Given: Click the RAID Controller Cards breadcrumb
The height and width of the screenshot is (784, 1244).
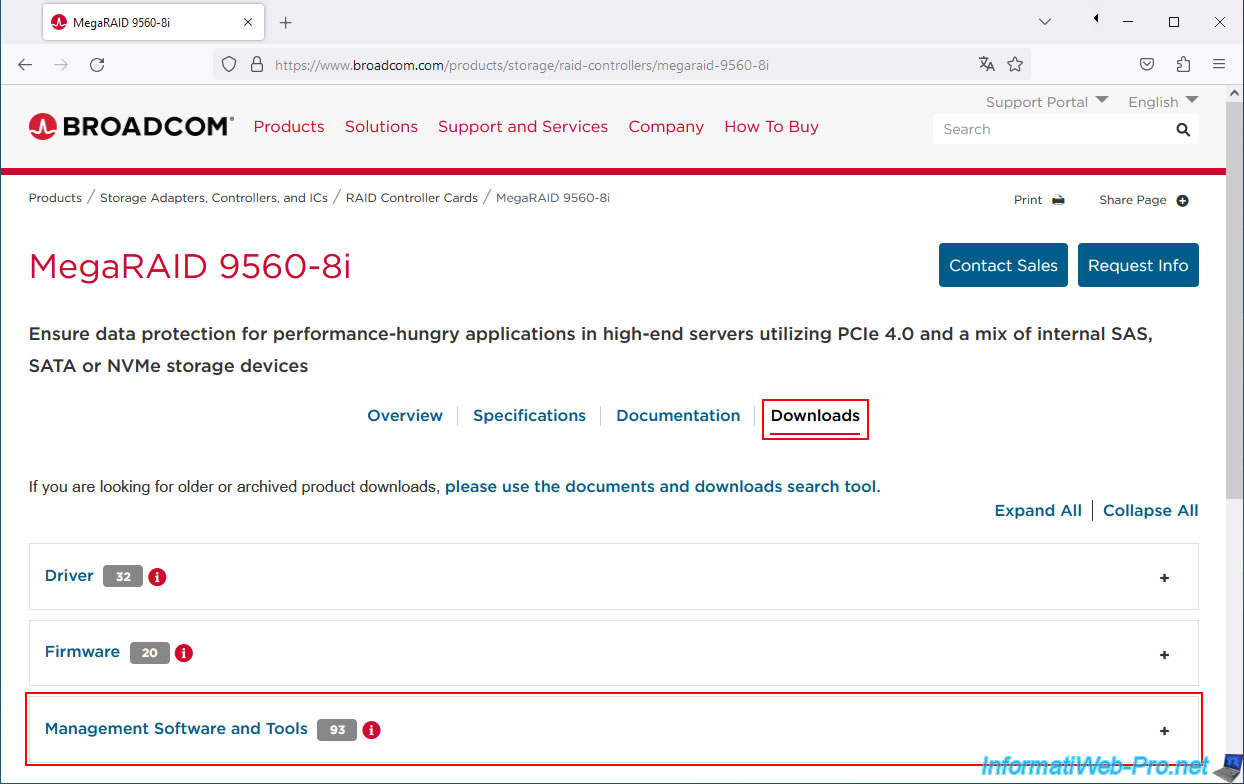Looking at the screenshot, I should 412,198.
